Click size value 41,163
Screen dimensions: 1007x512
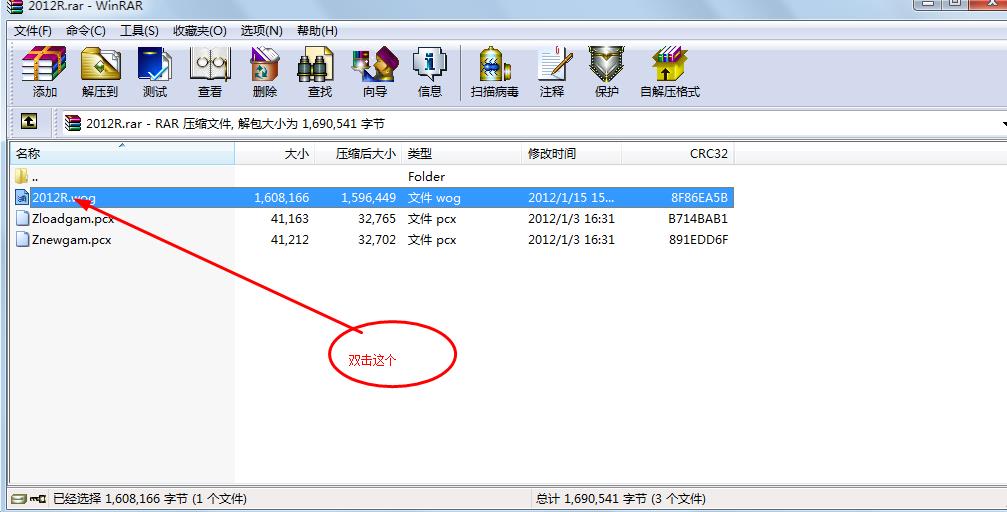click(x=290, y=219)
